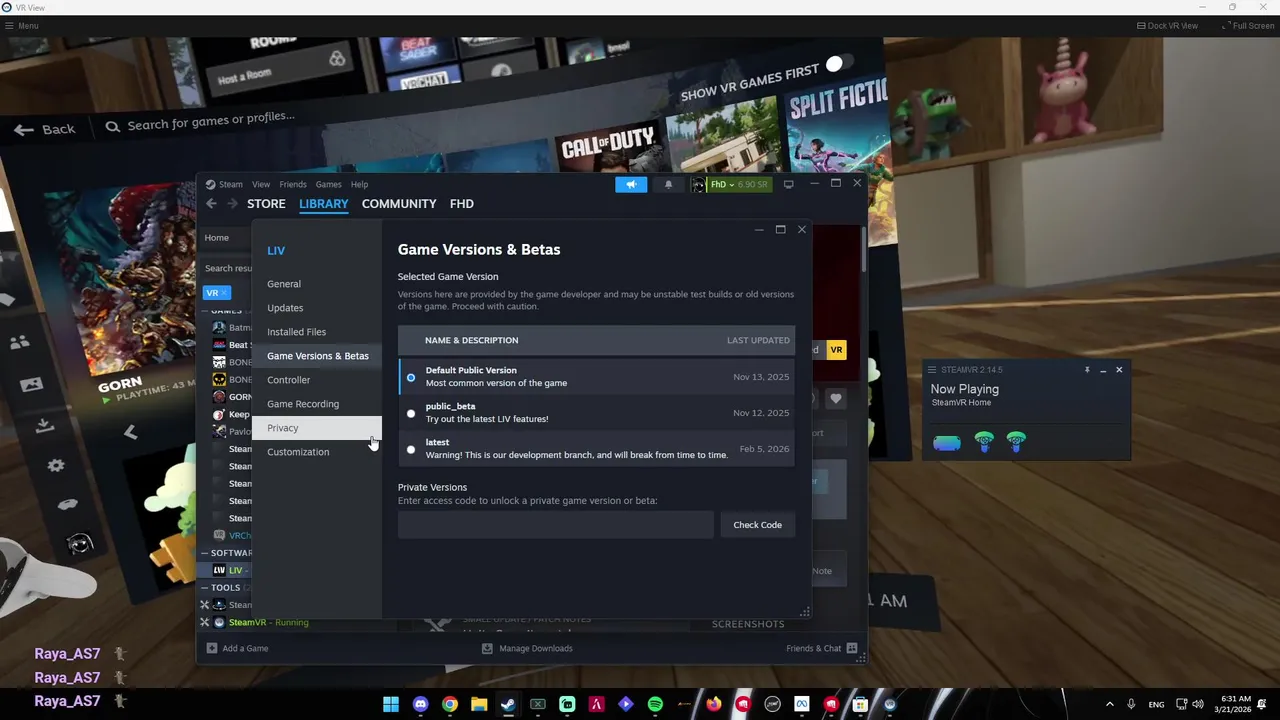Click the Add a Game plus icon

(x=211, y=648)
